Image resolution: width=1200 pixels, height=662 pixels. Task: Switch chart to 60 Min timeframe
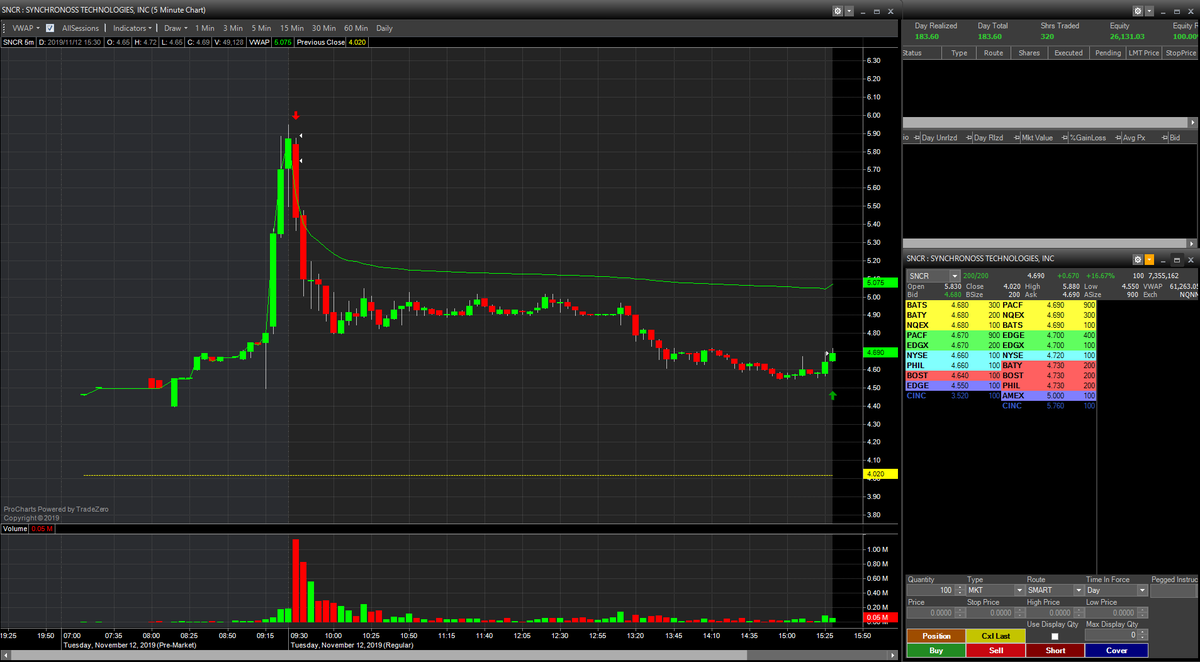click(356, 28)
